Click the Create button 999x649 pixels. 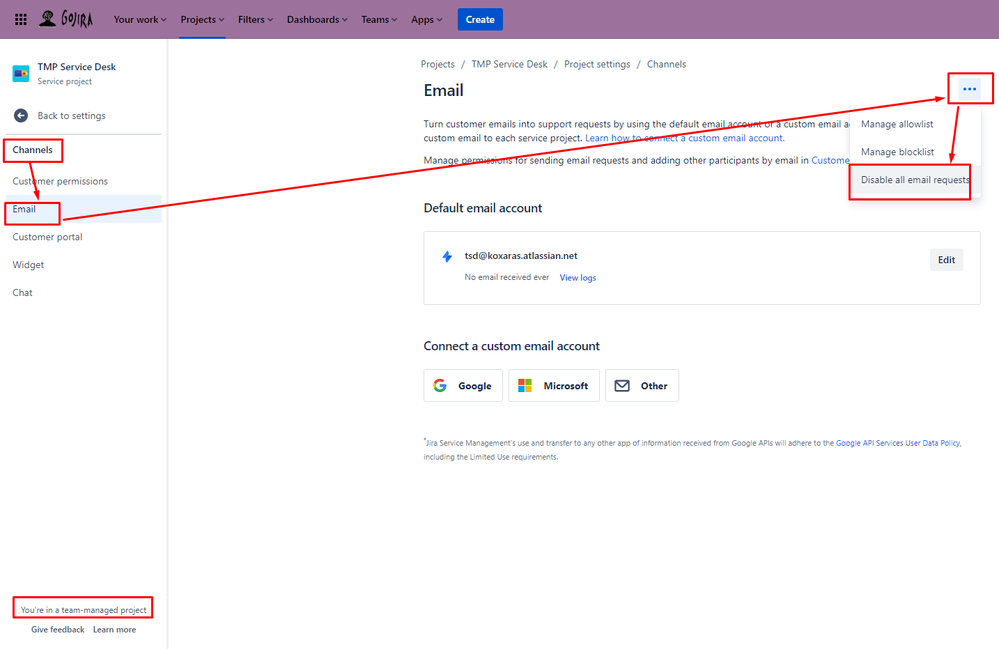click(480, 19)
